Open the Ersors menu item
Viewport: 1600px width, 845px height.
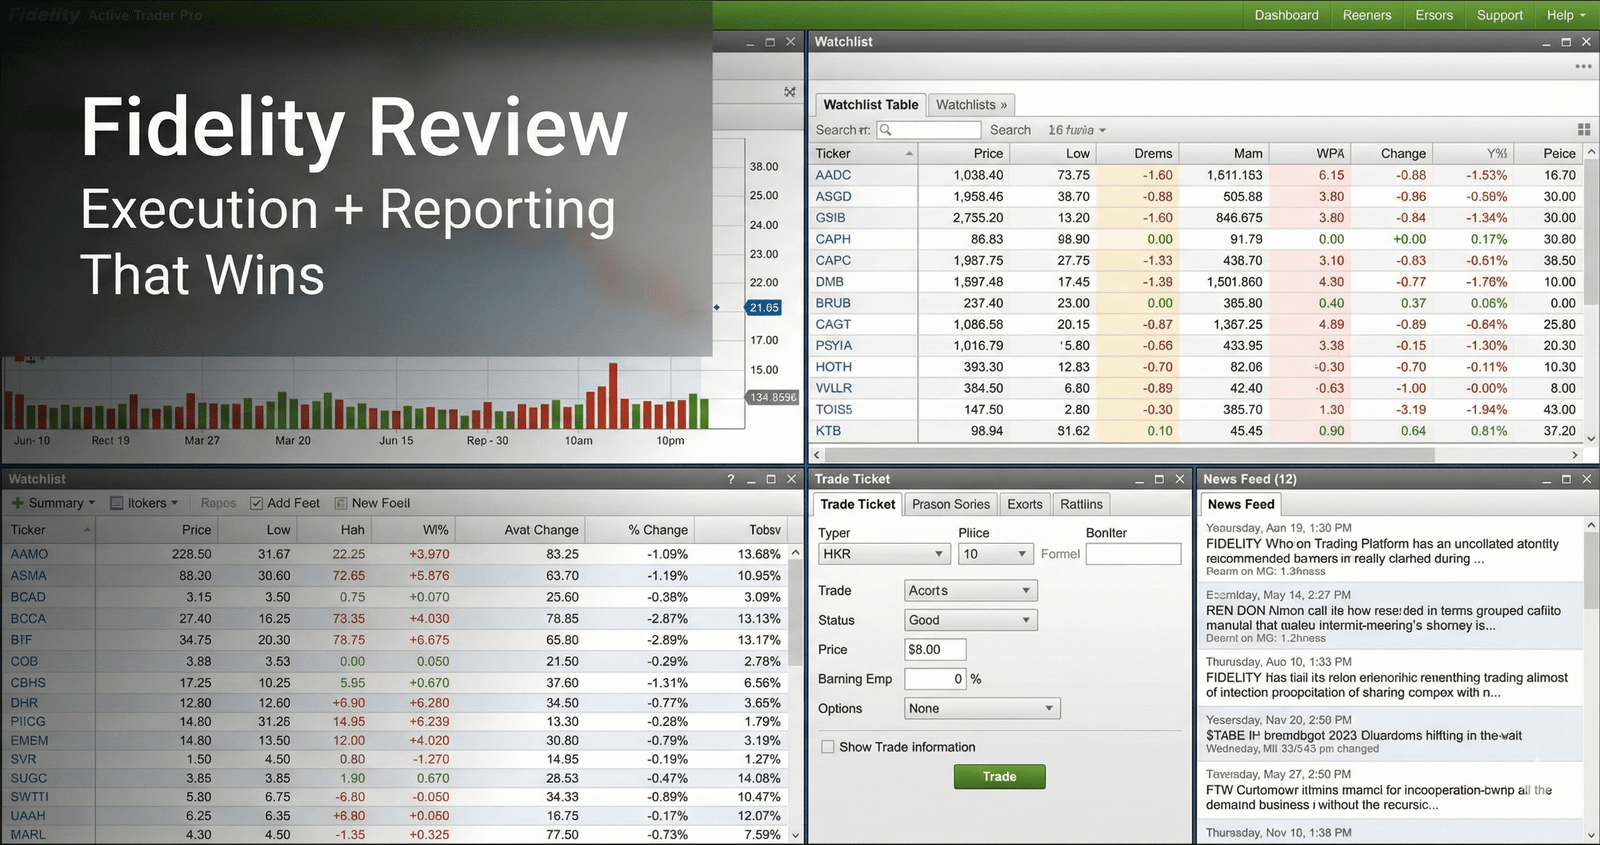(x=1433, y=15)
